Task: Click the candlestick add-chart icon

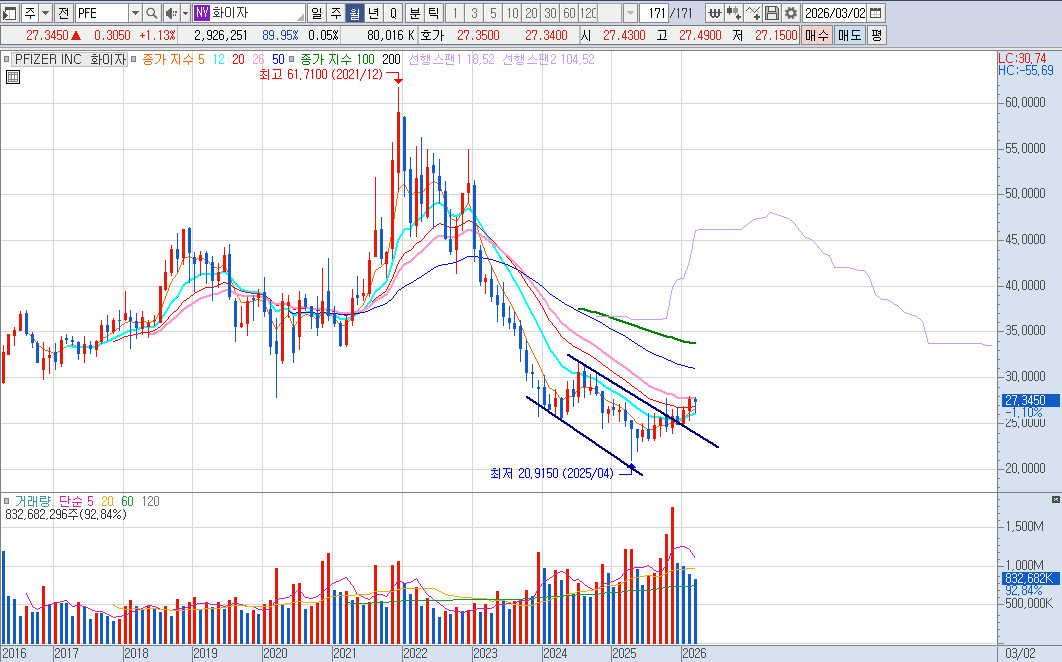Action: [x=733, y=13]
